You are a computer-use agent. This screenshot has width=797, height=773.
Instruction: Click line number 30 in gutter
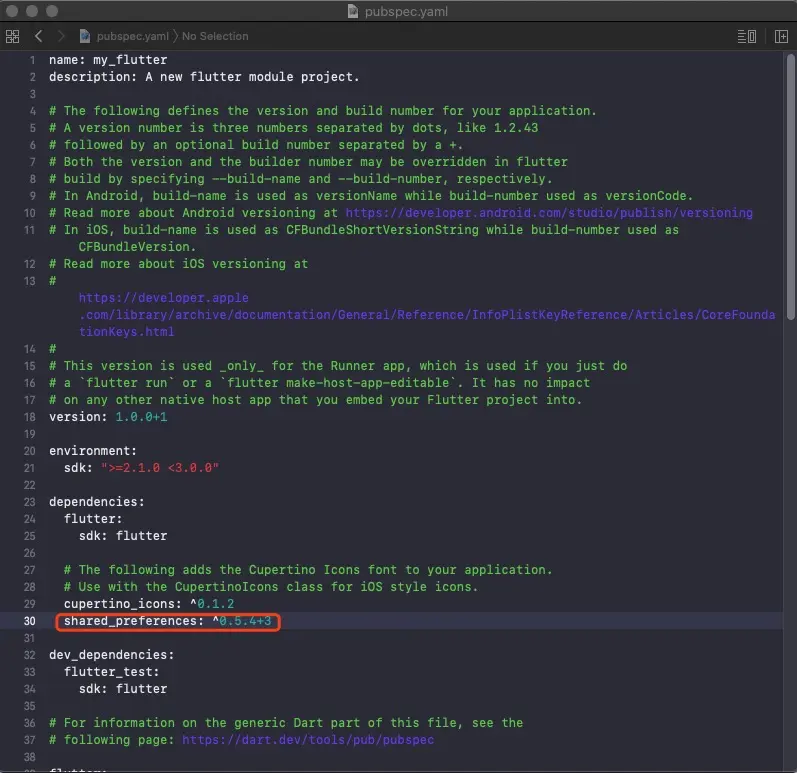click(29, 621)
